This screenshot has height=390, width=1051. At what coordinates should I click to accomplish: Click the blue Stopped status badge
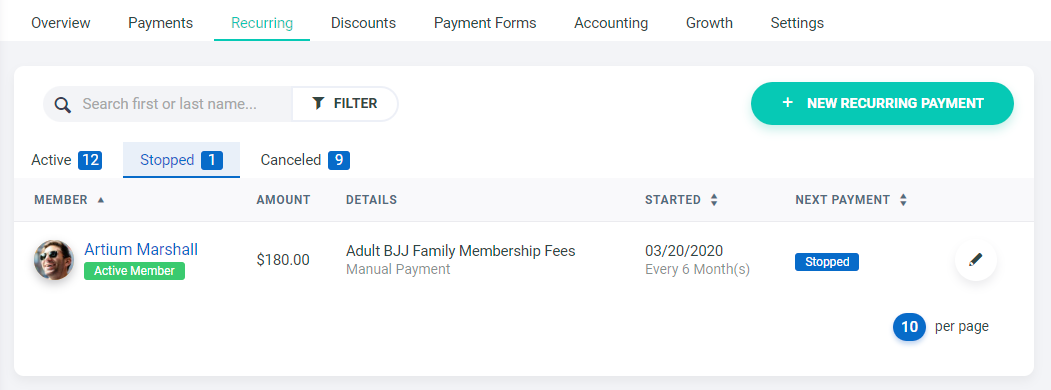[826, 262]
